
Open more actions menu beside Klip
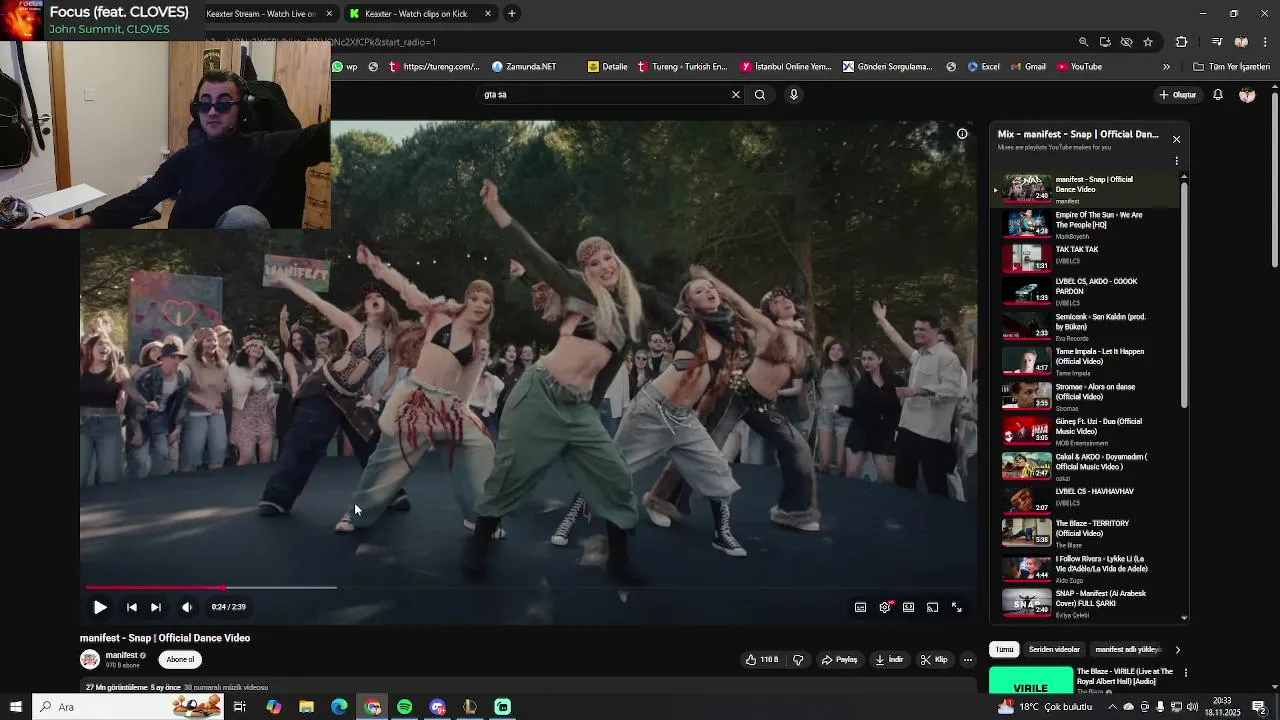968,660
